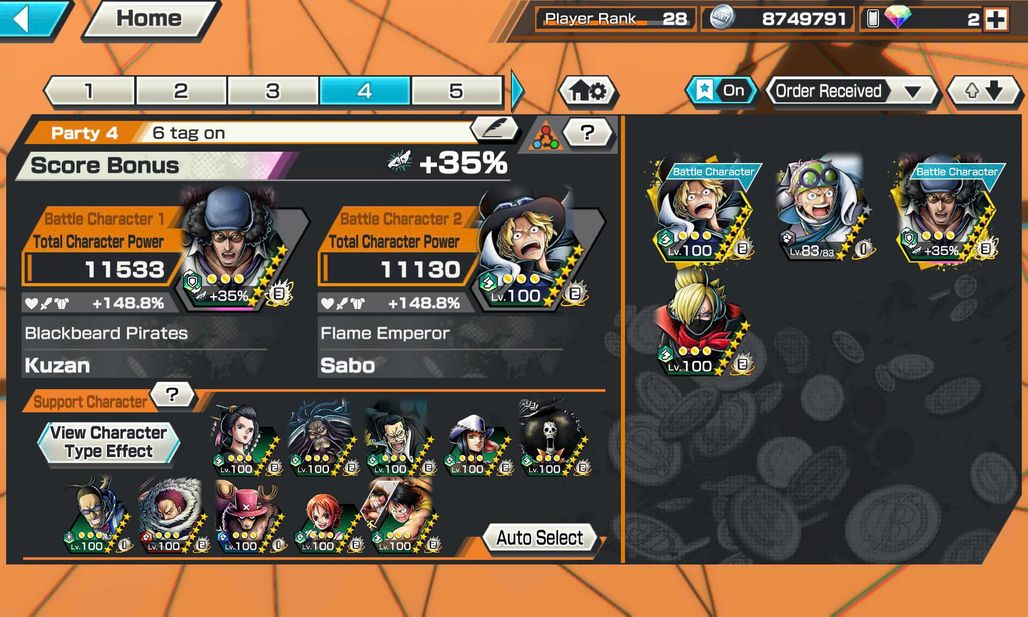The image size is (1028, 617).
Task: Select masked Sanji character in roster
Action: coord(701,323)
